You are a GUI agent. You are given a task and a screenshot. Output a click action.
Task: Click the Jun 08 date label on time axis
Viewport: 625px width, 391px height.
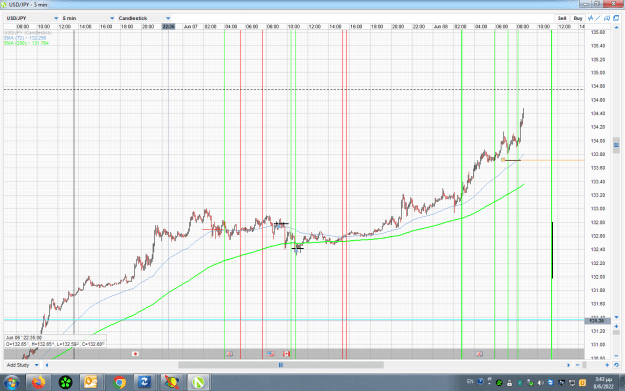(440, 27)
